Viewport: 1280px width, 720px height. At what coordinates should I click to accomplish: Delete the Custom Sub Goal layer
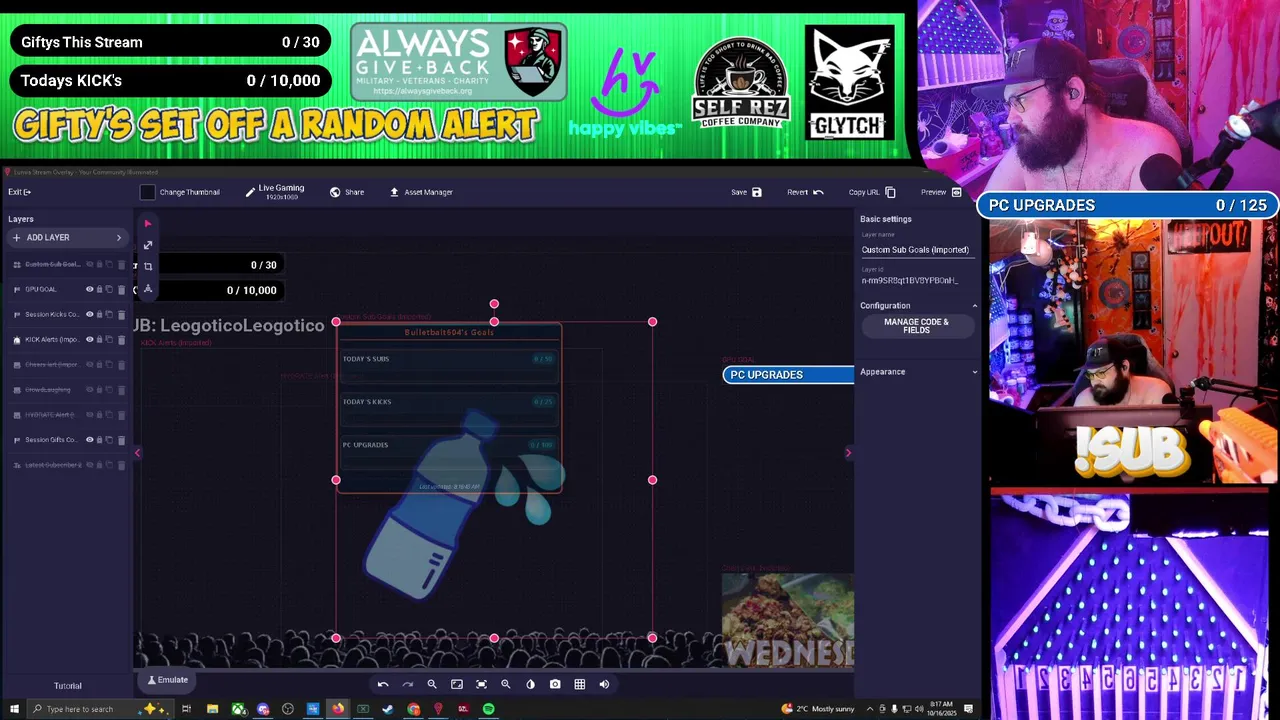click(122, 264)
